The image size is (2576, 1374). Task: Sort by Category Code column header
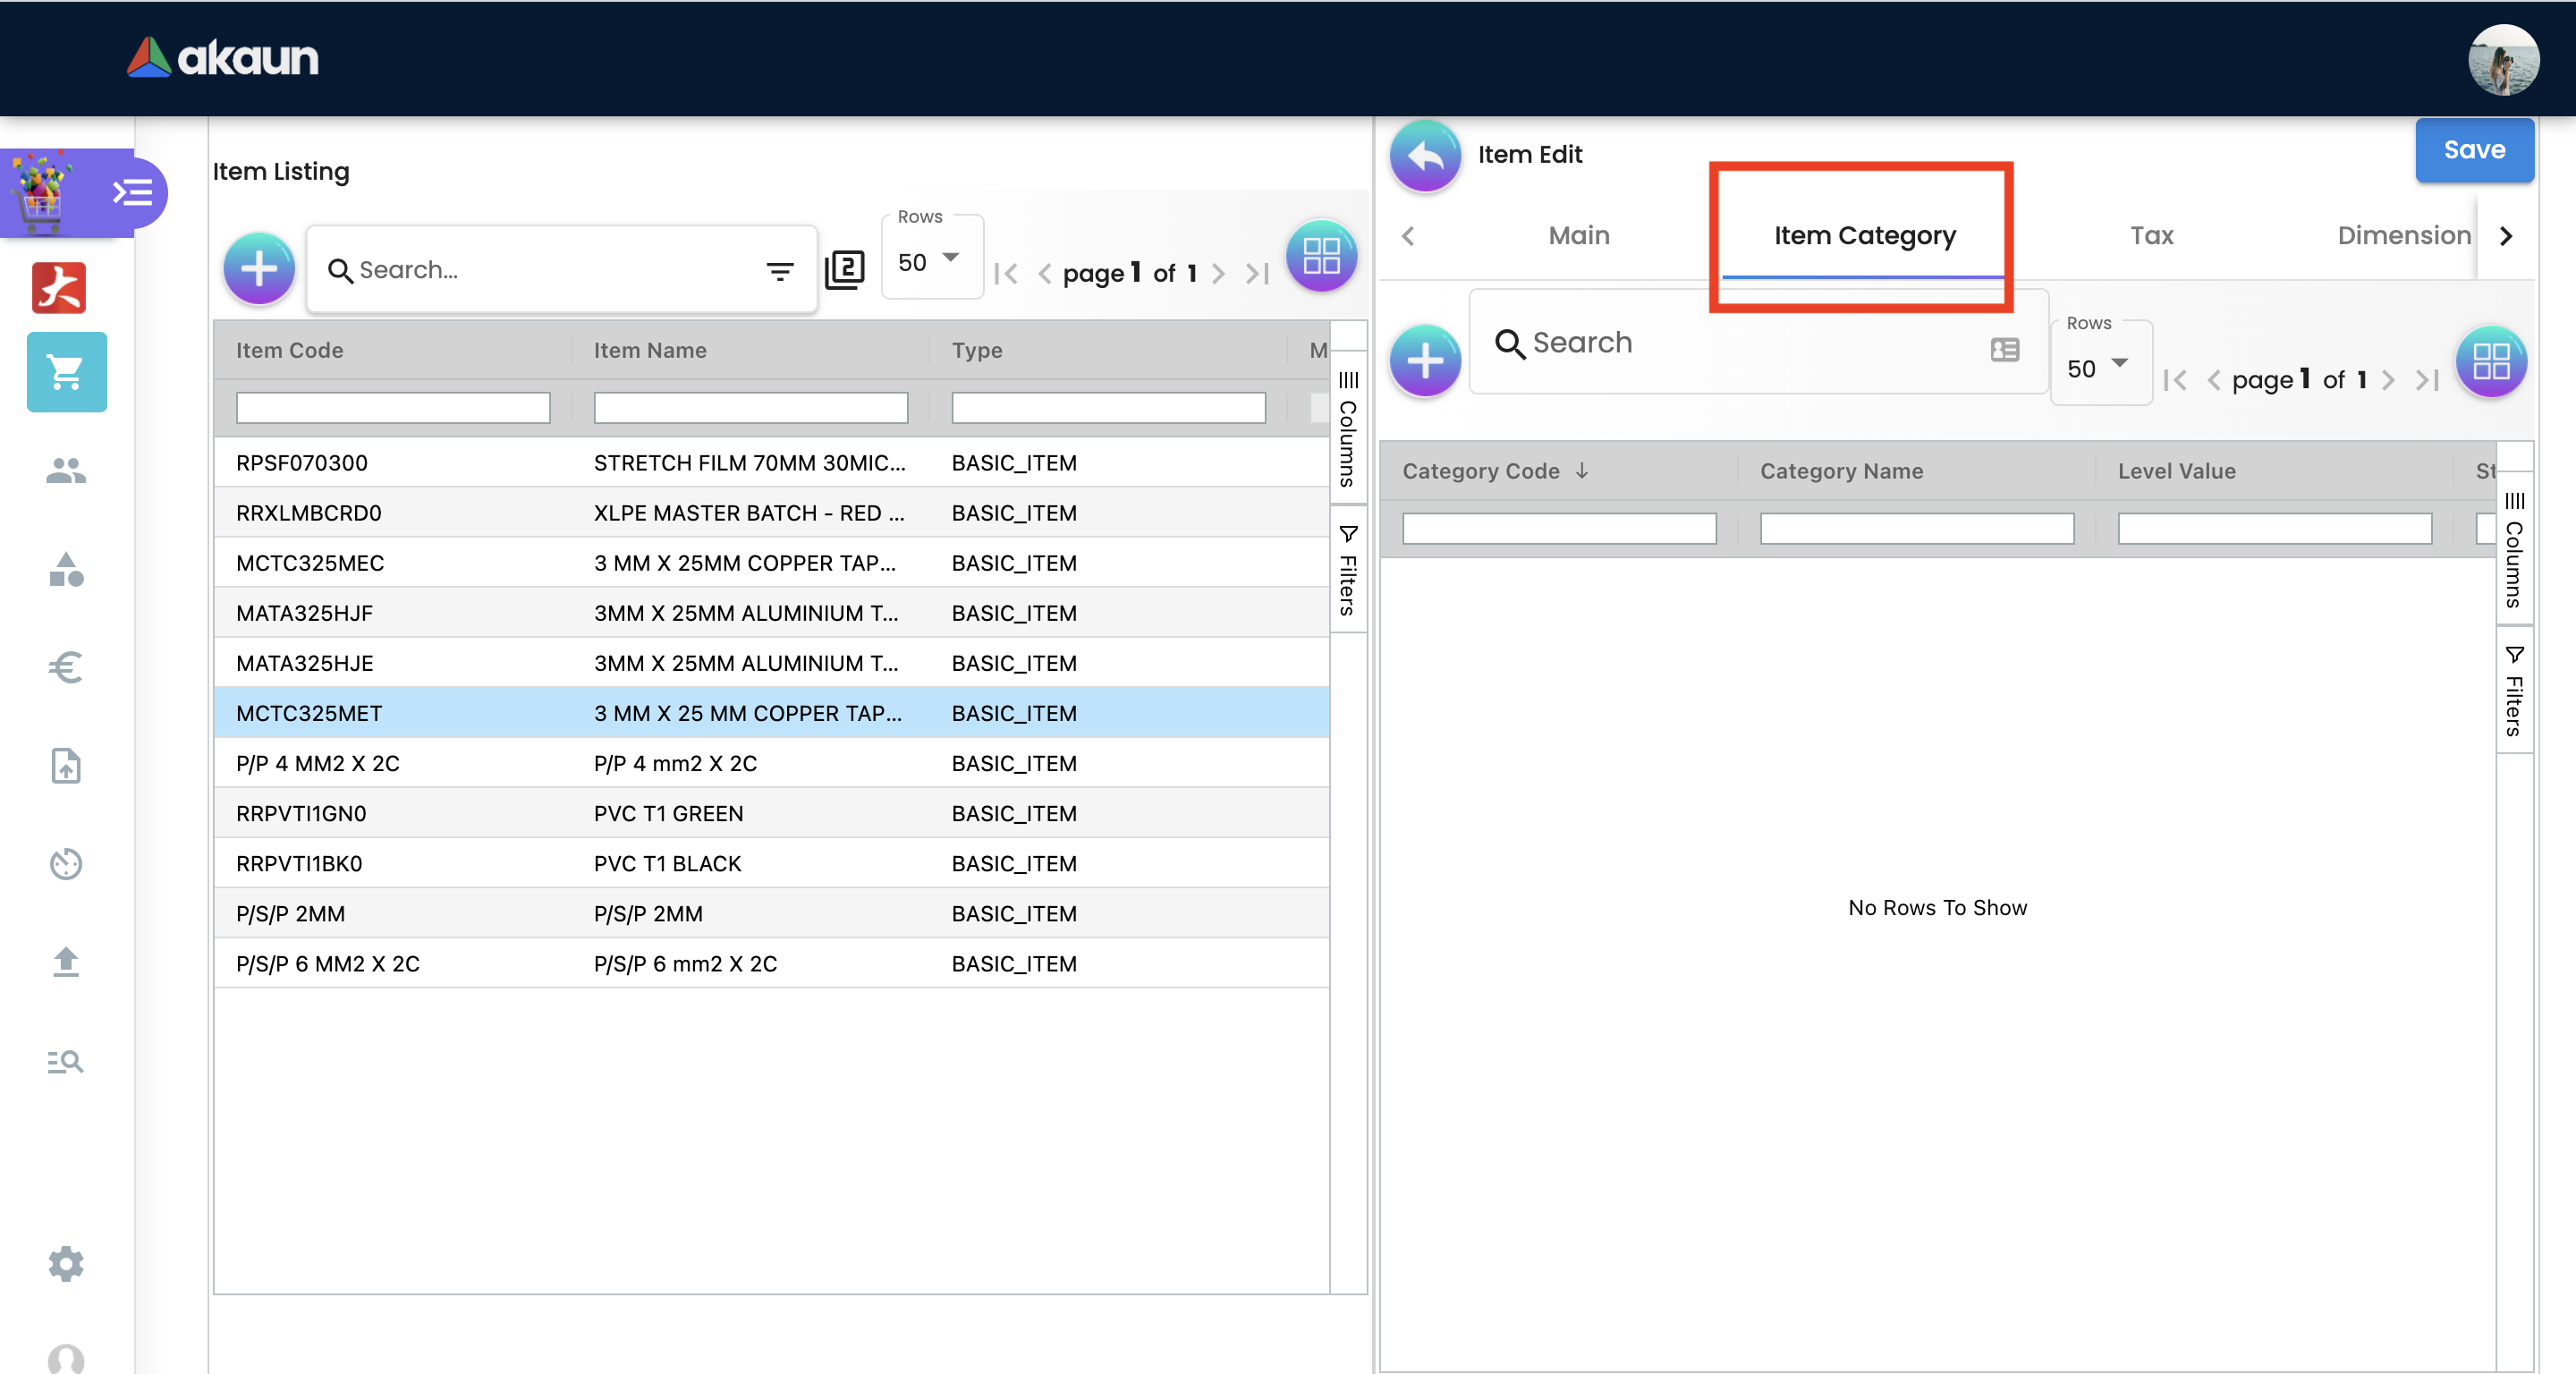click(x=1480, y=471)
